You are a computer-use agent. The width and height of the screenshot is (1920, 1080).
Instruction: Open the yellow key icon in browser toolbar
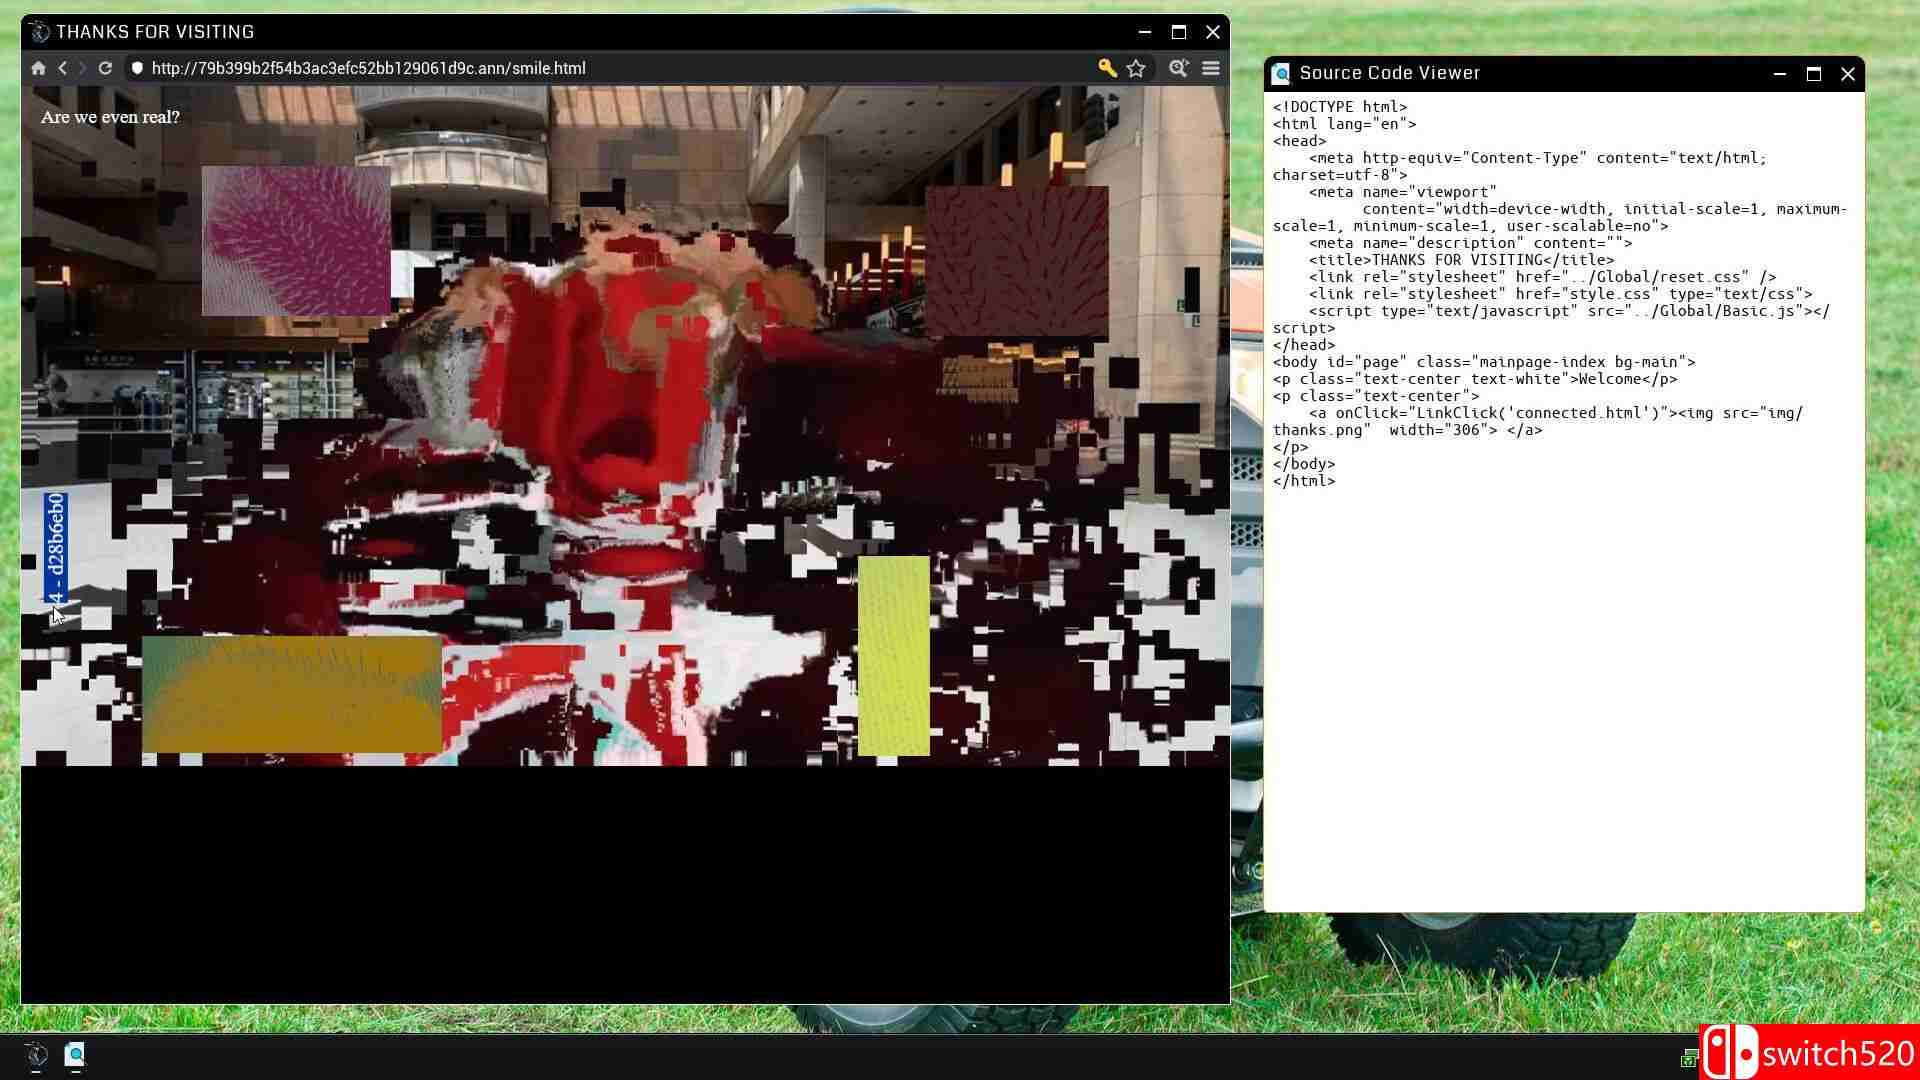1107,68
